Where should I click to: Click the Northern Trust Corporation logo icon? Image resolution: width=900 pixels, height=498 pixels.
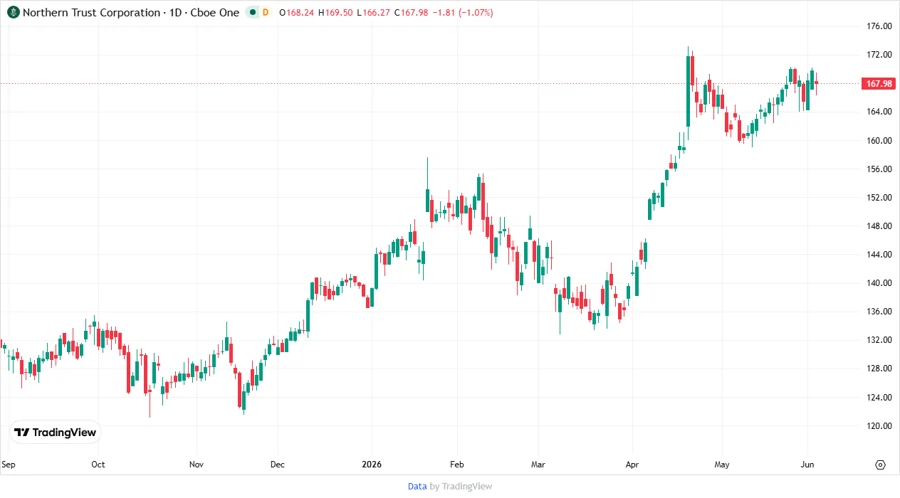pos(13,12)
